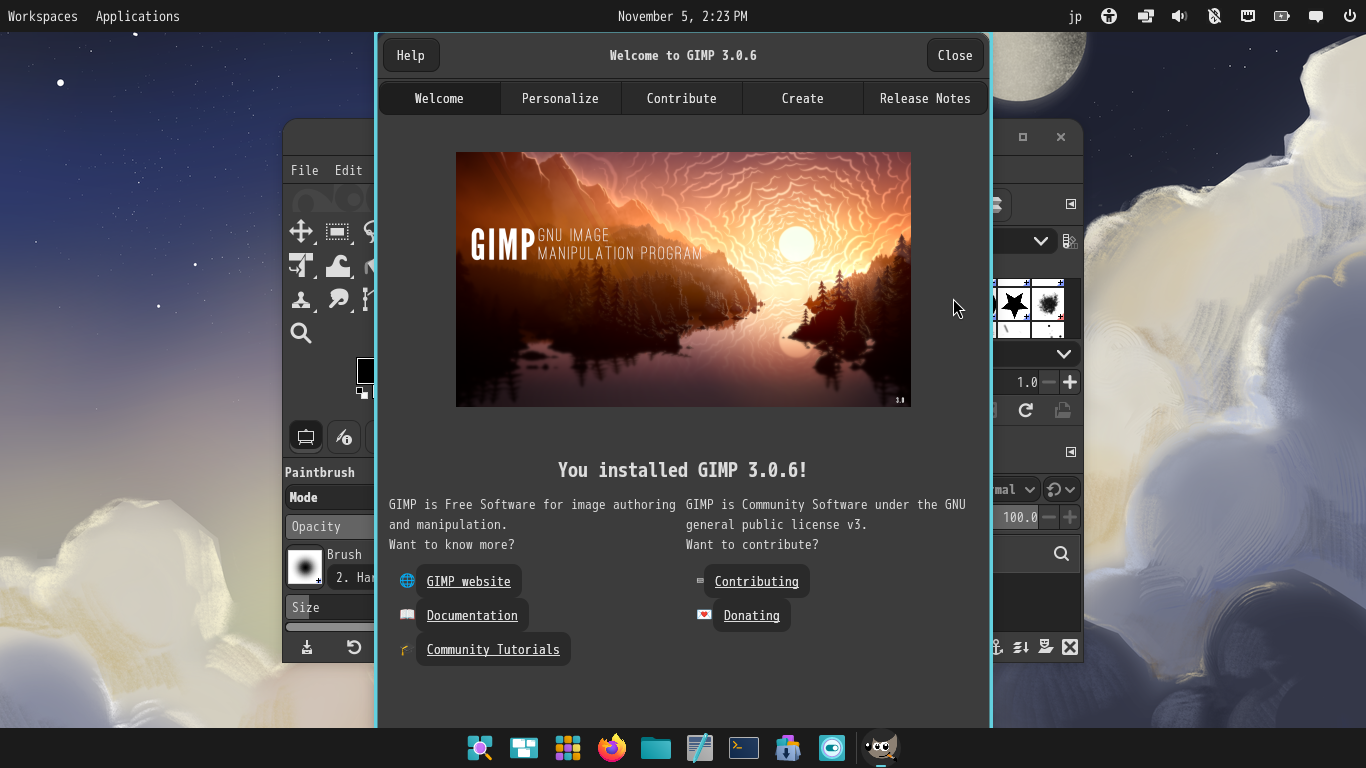The height and width of the screenshot is (768, 1366).
Task: Open Firefox from the dock
Action: click(x=612, y=748)
